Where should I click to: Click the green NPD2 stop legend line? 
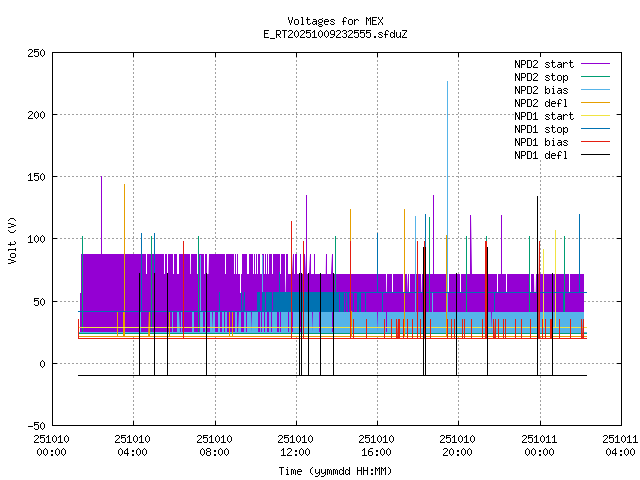[x=596, y=77]
